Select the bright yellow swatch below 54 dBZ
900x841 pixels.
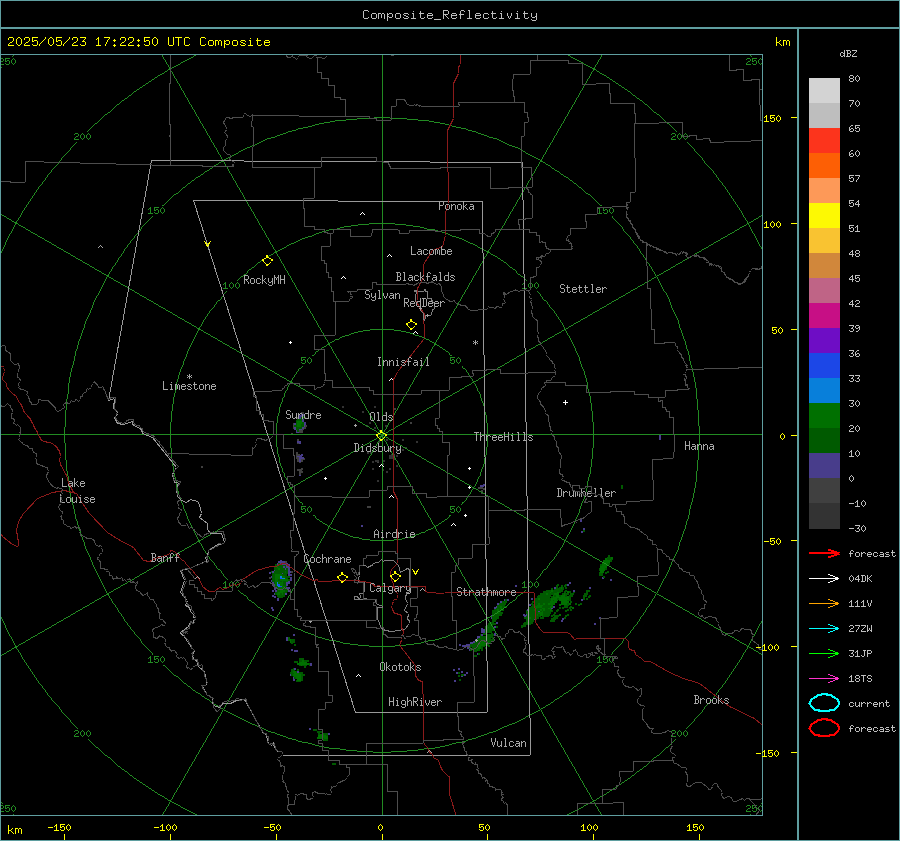[x=824, y=215]
